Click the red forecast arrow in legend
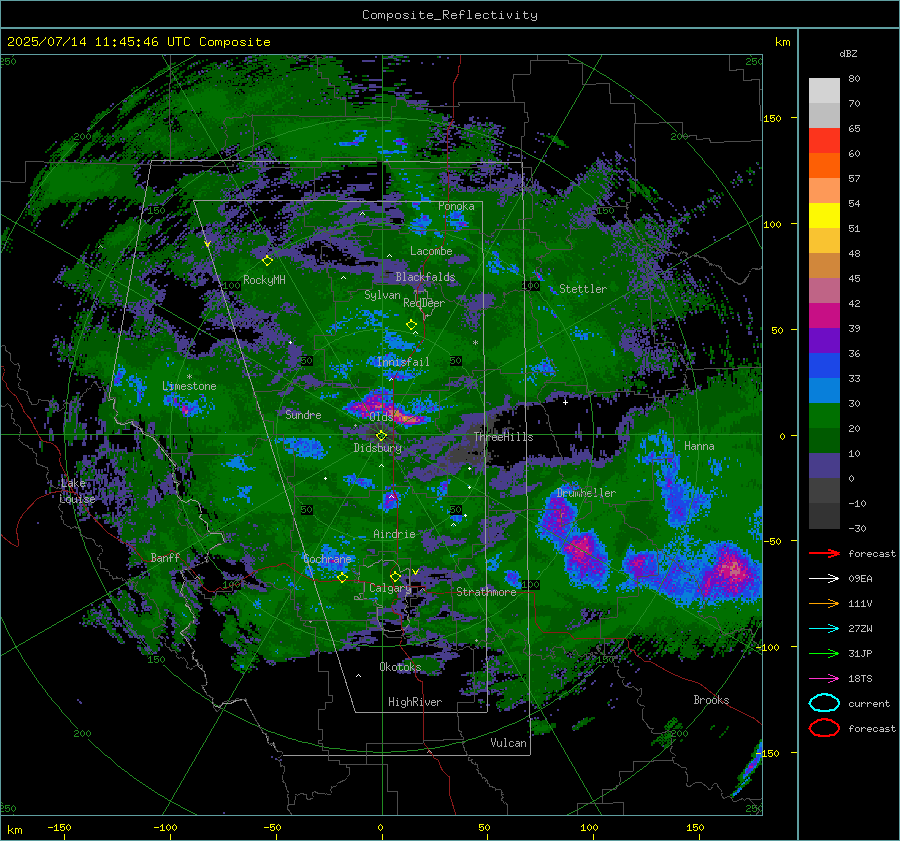The image size is (900, 841). point(824,553)
